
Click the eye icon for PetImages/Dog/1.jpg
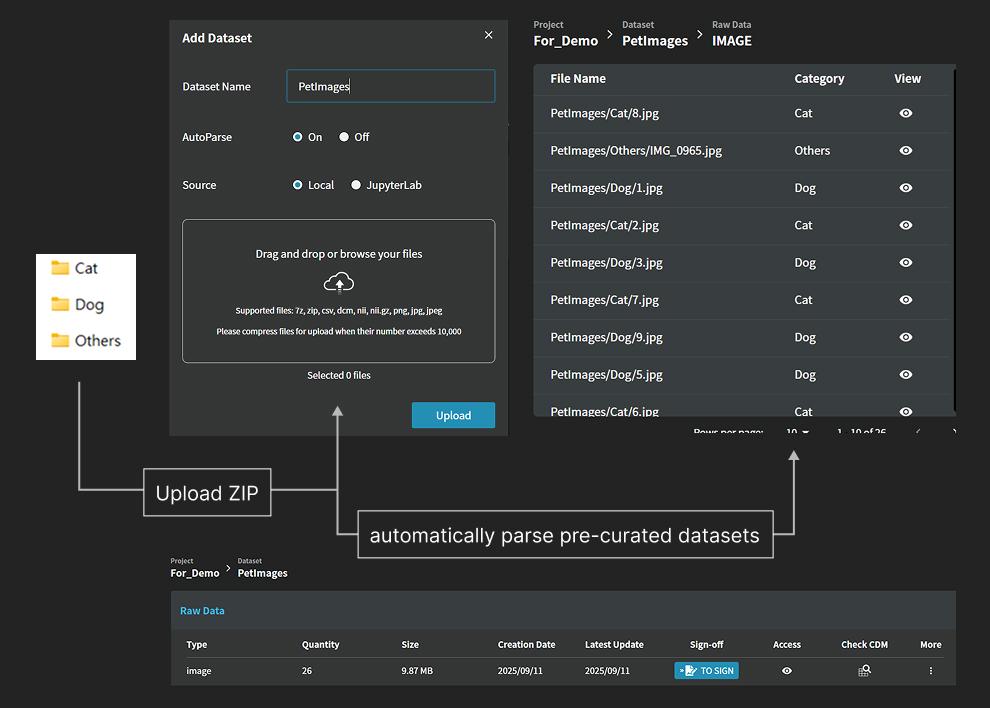(x=905, y=188)
